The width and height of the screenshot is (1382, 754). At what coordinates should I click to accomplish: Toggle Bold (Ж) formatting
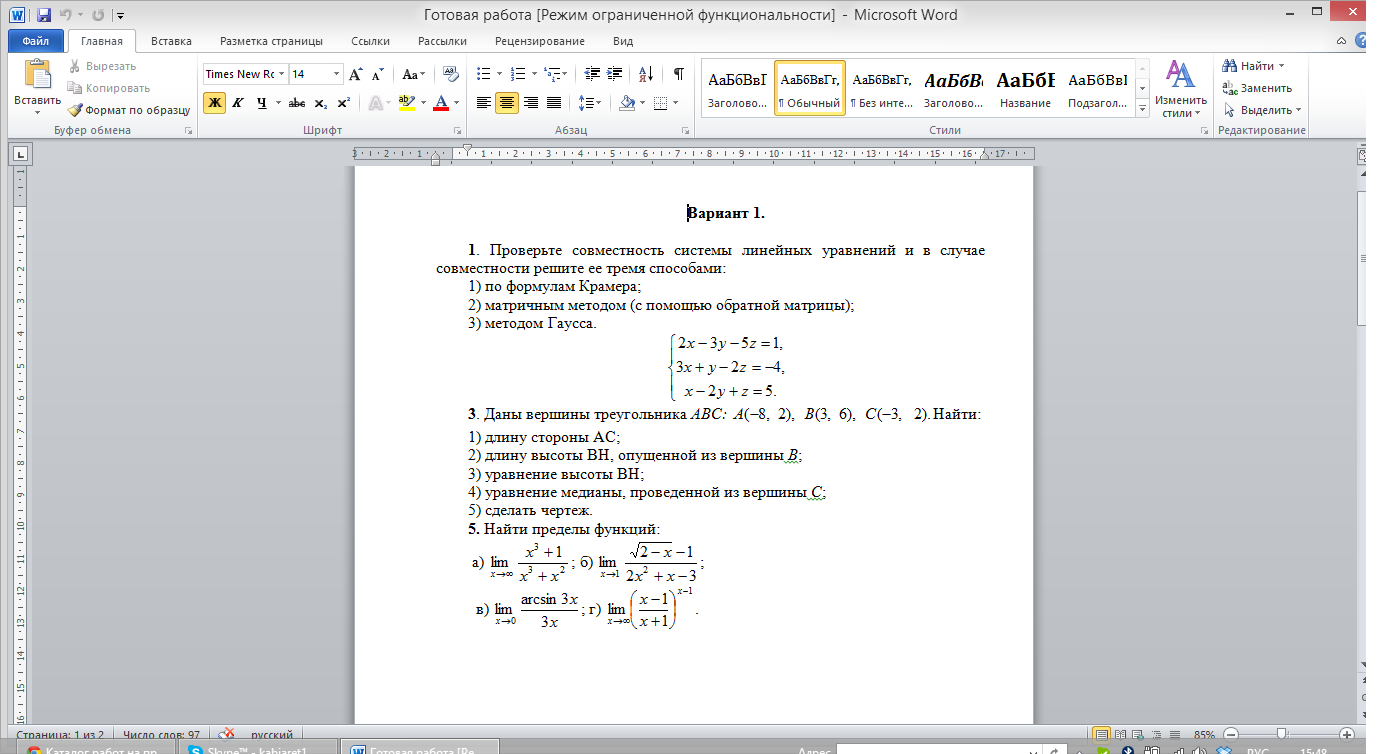[x=214, y=102]
